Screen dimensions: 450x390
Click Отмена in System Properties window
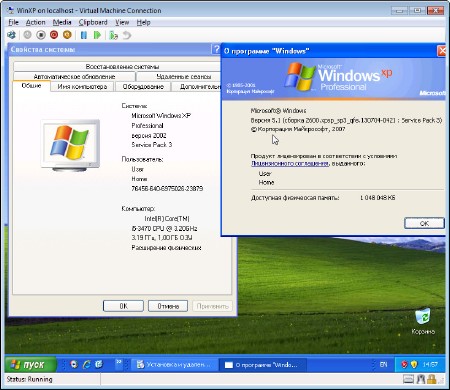(x=168, y=306)
